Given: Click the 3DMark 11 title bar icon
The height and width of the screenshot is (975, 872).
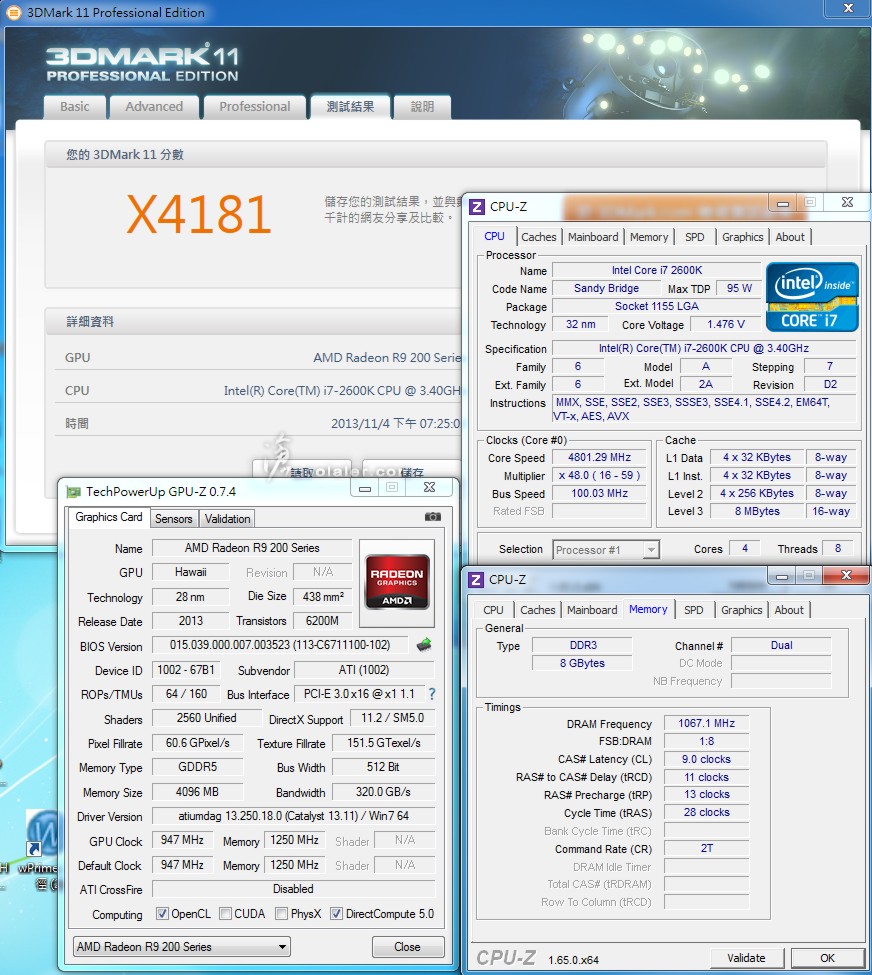Looking at the screenshot, I should click(13, 12).
